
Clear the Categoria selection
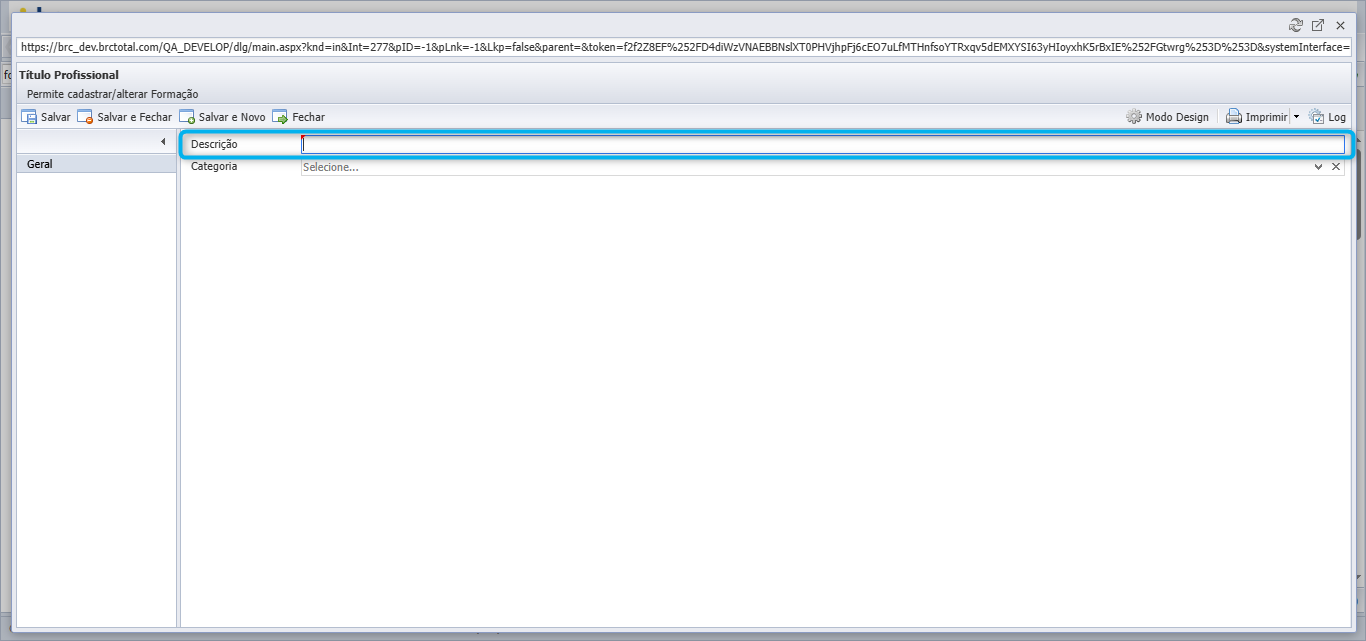click(x=1336, y=167)
